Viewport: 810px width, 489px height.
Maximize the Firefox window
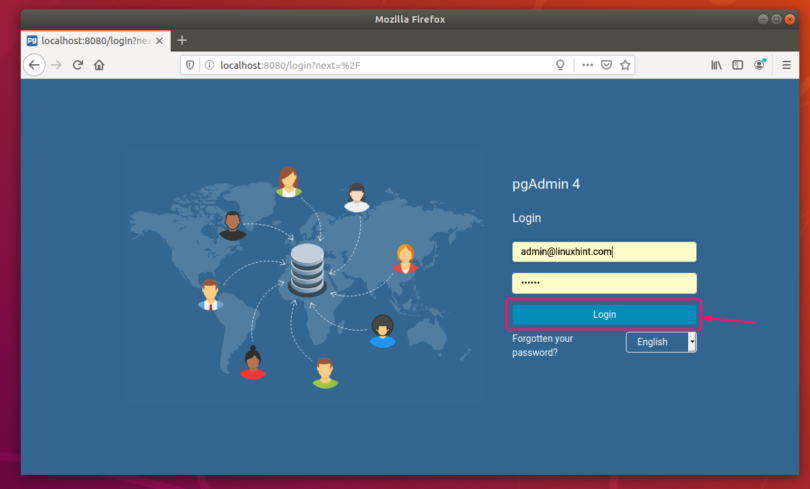point(776,19)
